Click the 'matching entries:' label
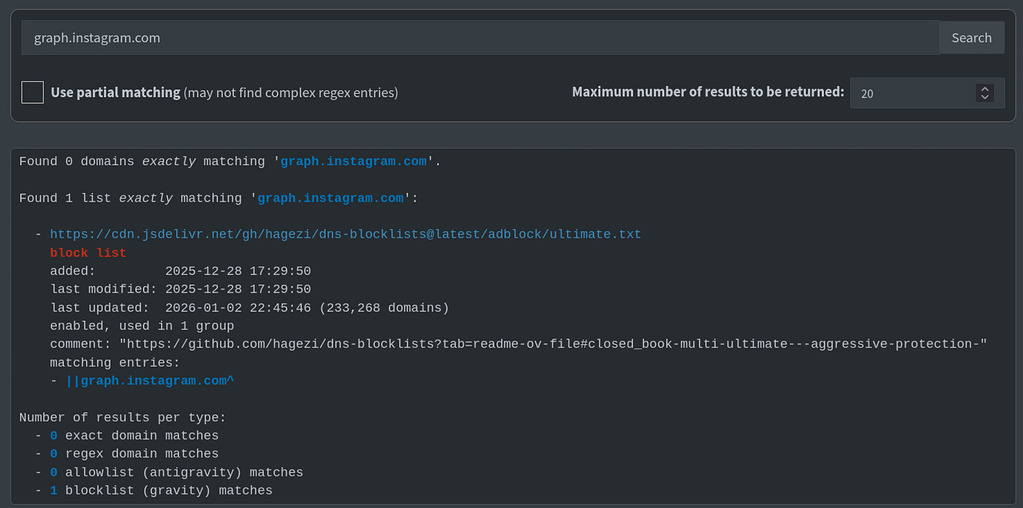This screenshot has width=1023, height=508. pos(115,363)
